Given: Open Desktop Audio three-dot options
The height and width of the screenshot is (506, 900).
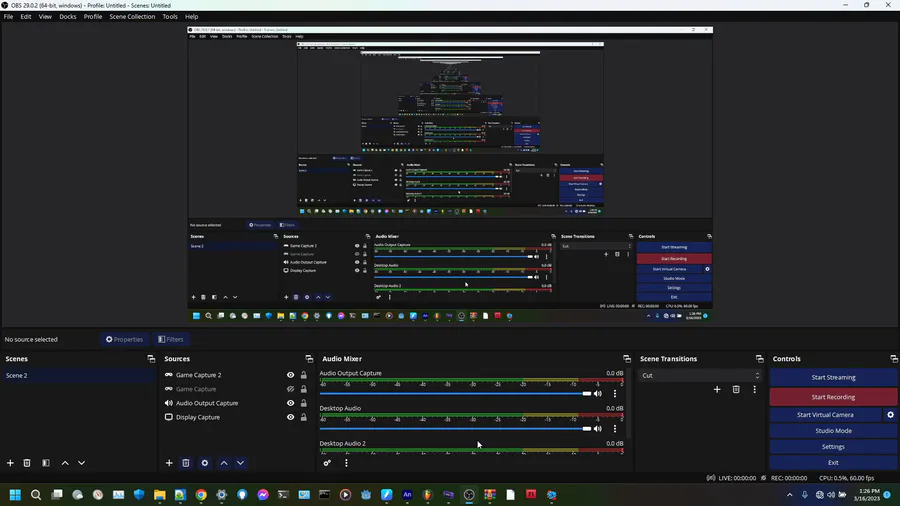Looking at the screenshot, I should tap(615, 429).
